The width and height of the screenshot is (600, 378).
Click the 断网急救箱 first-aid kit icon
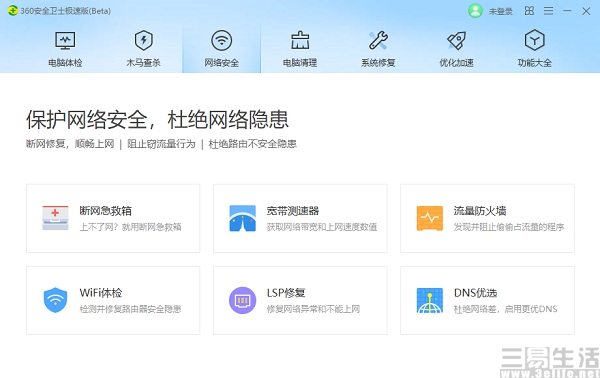[x=55, y=218]
